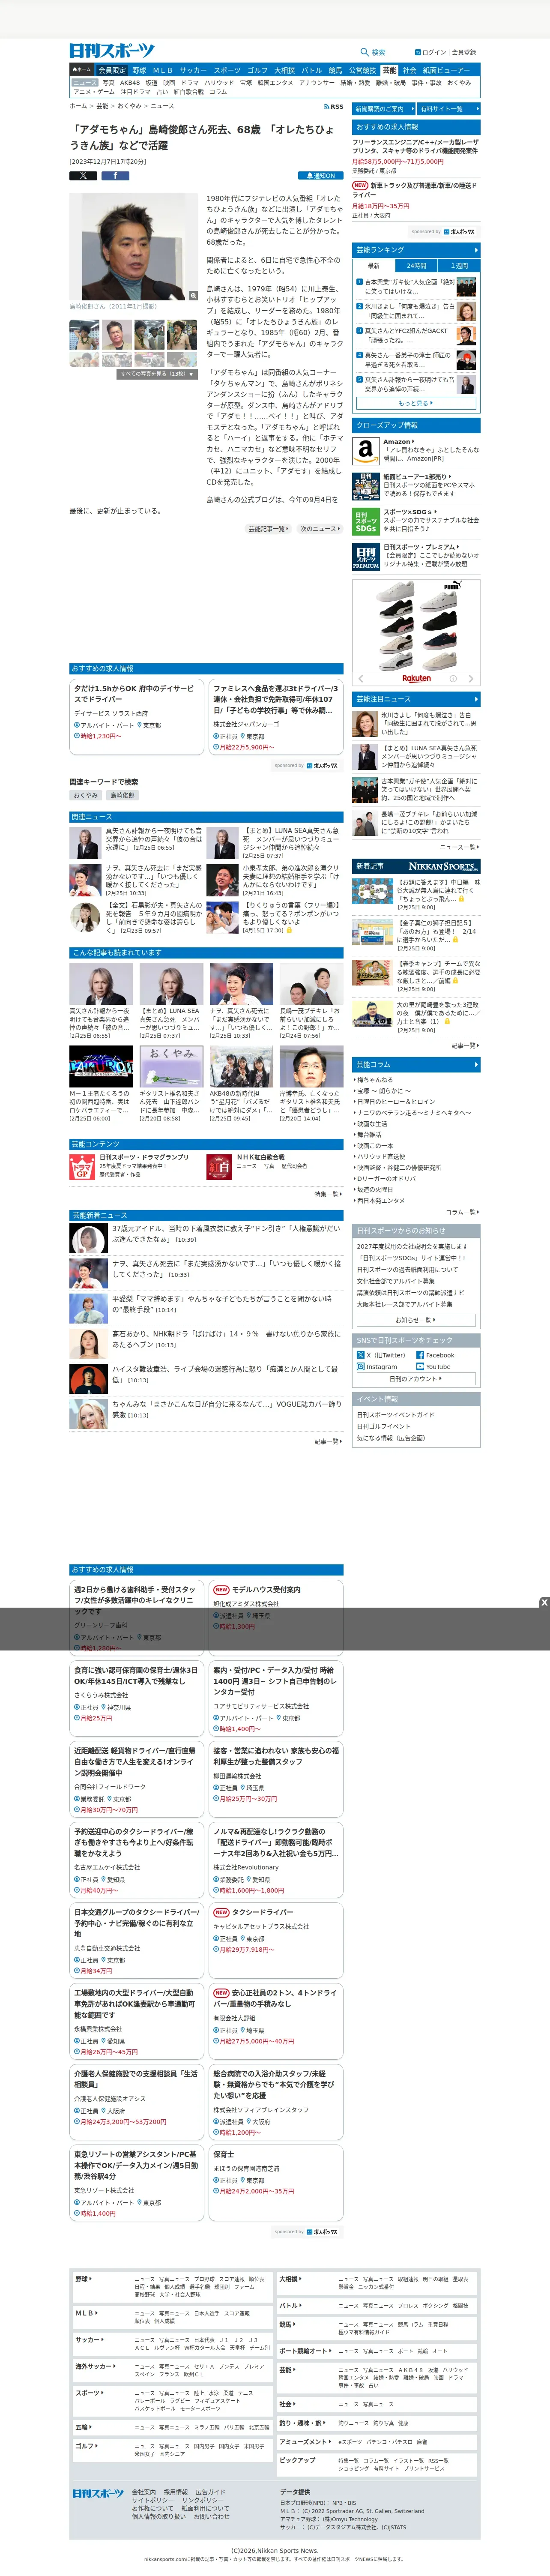Image resolution: width=550 pixels, height=2576 pixels.
Task: Click the おくやみ keyword tag
Action: (86, 795)
